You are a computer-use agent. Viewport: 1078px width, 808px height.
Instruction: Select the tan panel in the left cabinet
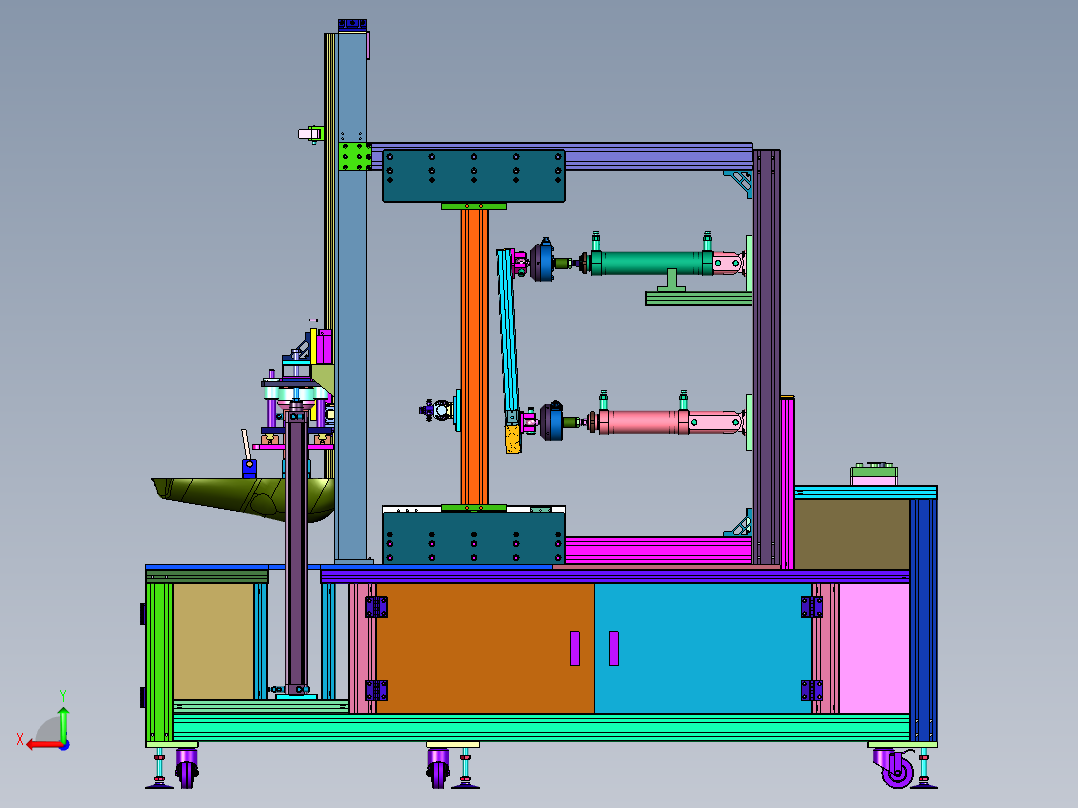click(x=213, y=642)
